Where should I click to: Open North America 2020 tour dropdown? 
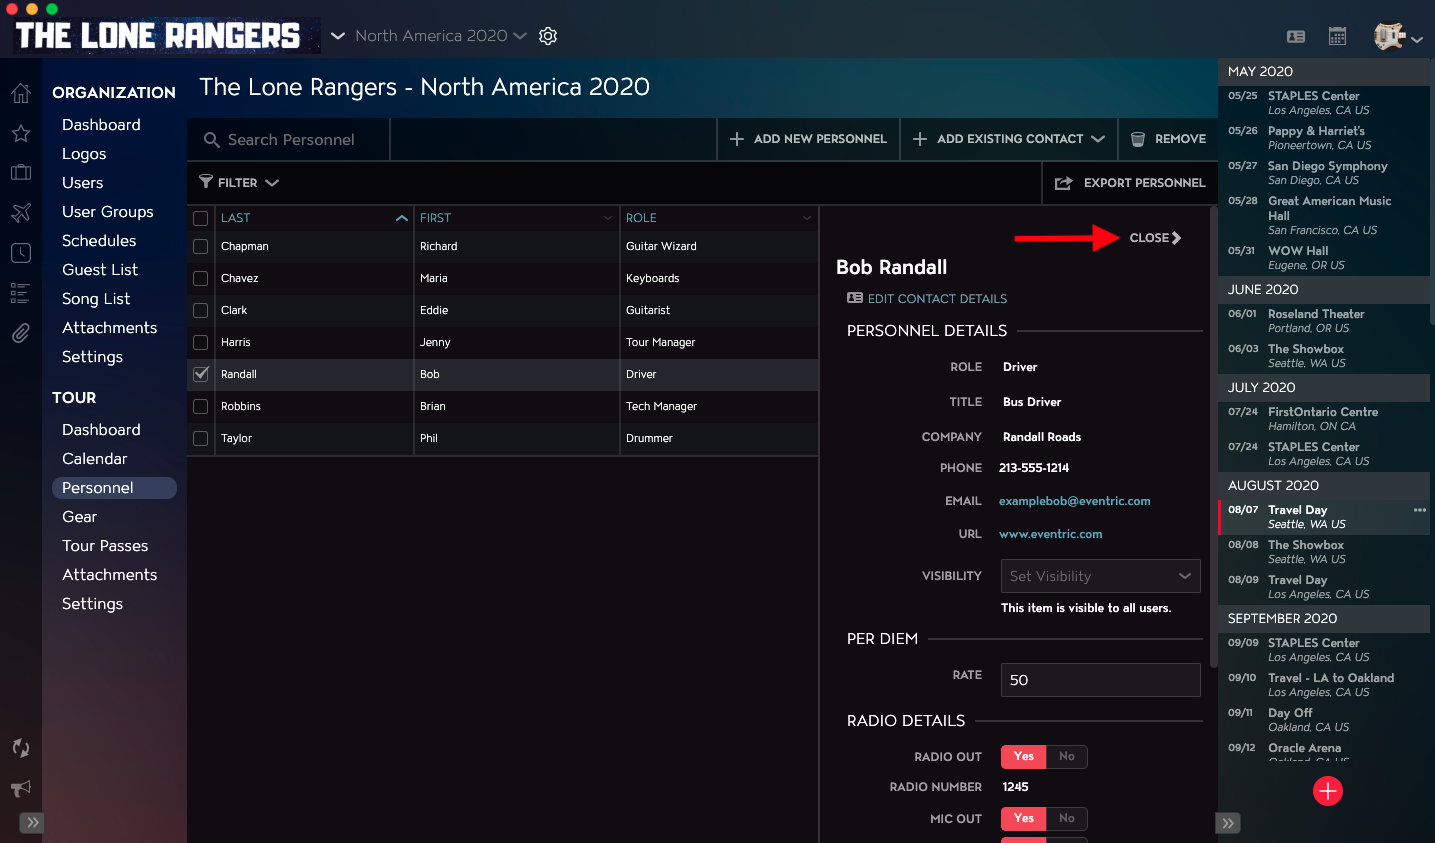[440, 36]
